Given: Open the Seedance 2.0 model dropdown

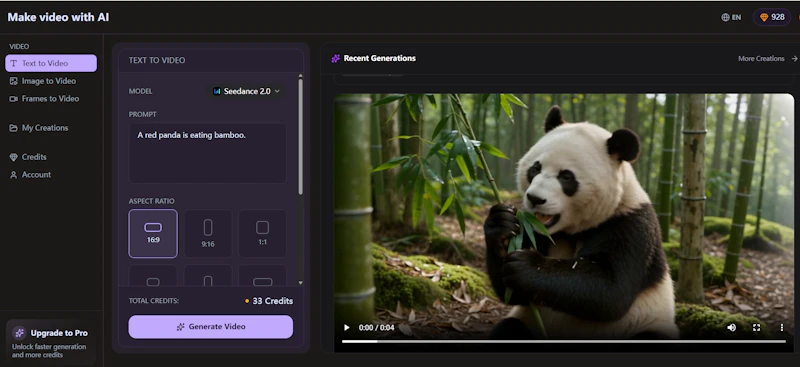Looking at the screenshot, I should click(247, 91).
